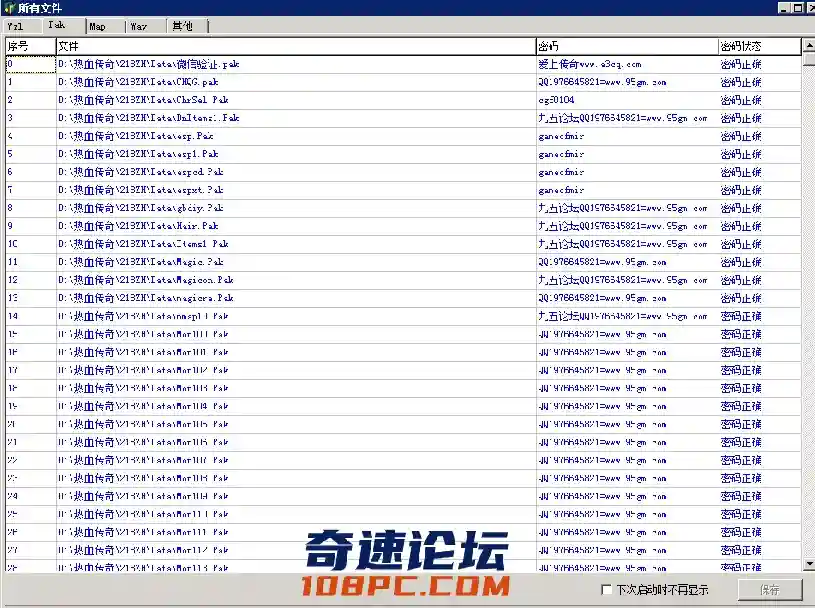Click the 文件 column header

coord(296,46)
